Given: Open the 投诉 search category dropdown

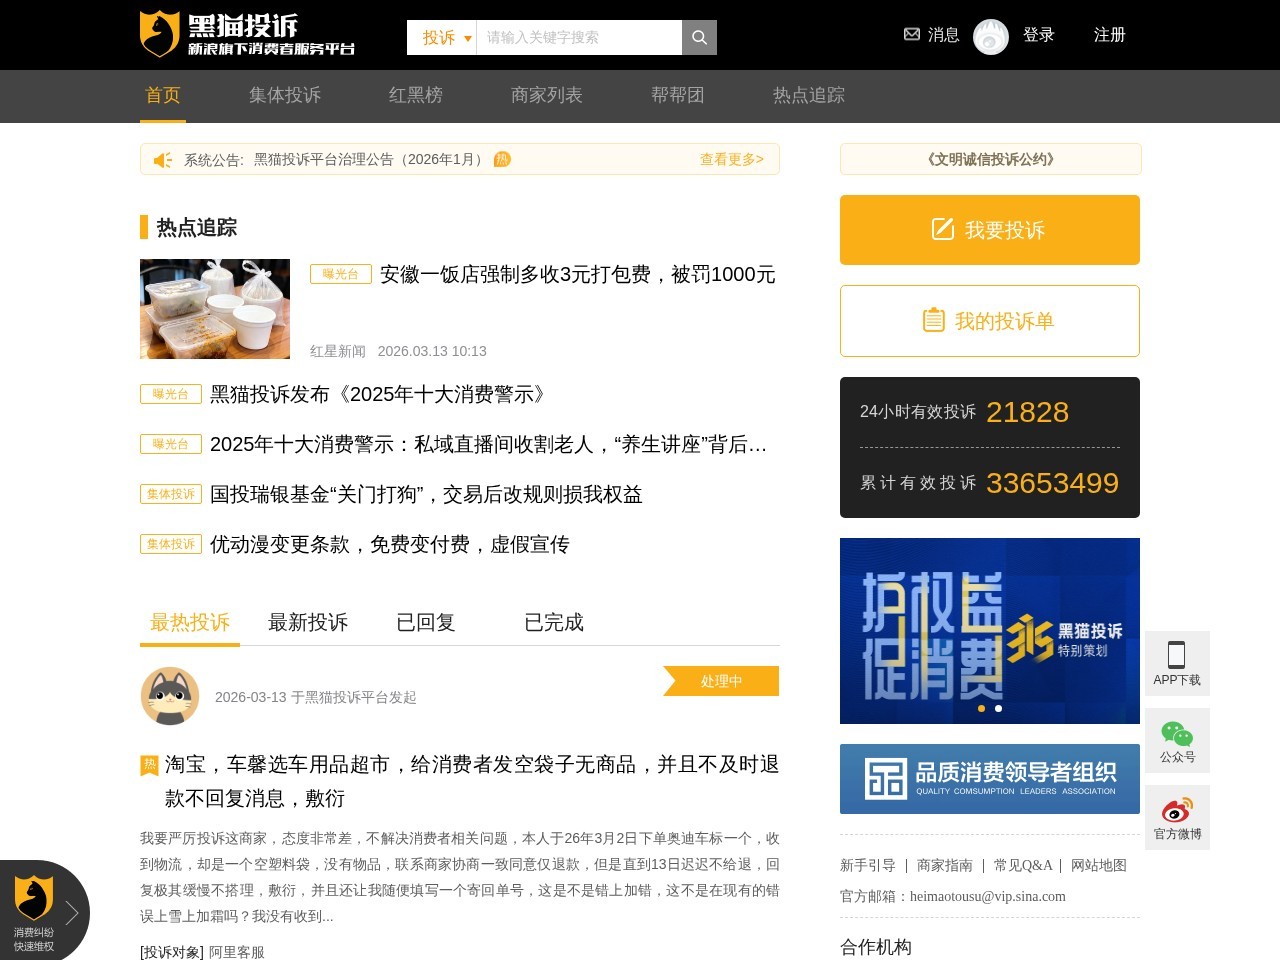Looking at the screenshot, I should [x=441, y=37].
